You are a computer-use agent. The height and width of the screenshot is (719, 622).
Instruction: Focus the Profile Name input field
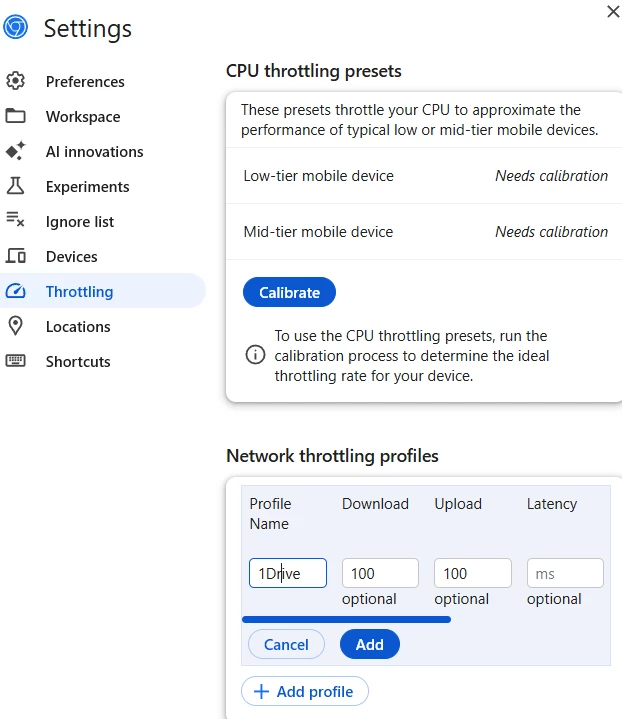click(288, 573)
